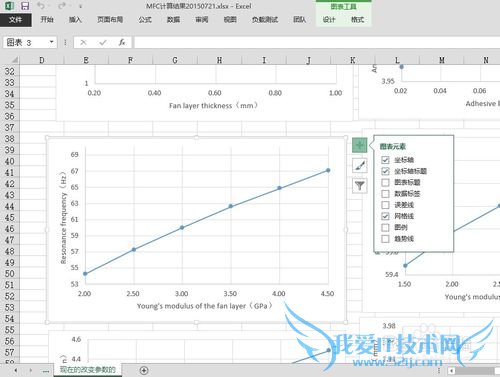Click the Excel logo icon in title bar
The height and width of the screenshot is (377, 500).
click(9, 6)
